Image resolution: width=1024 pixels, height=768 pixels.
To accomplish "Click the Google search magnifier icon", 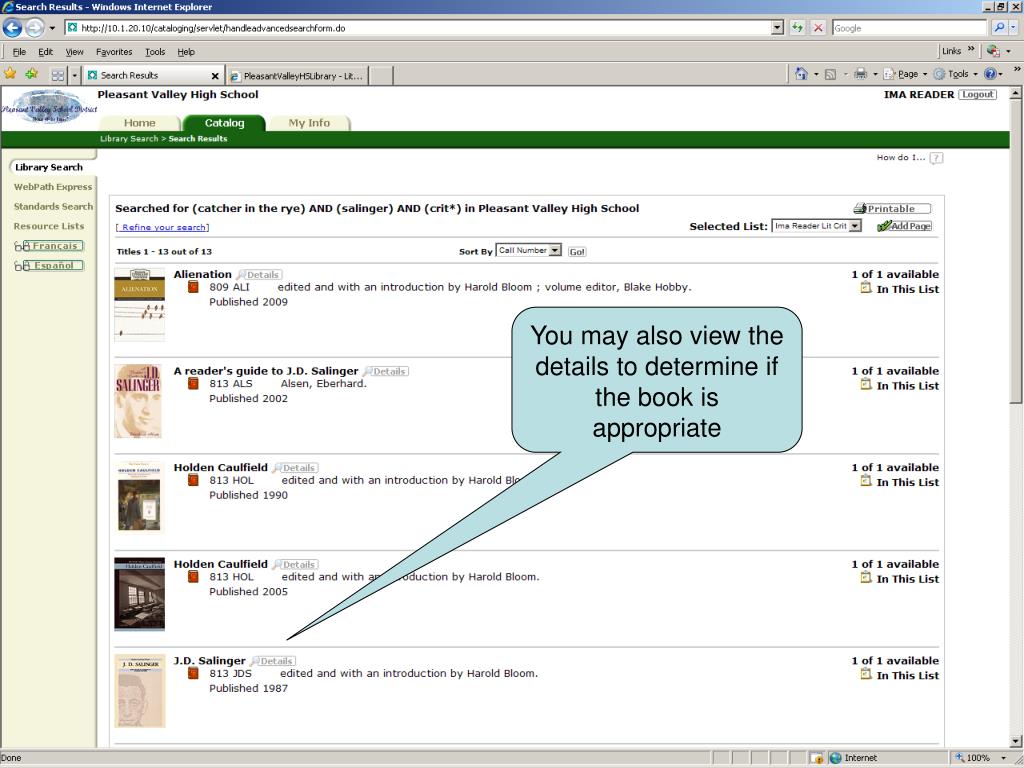I will pos(999,28).
